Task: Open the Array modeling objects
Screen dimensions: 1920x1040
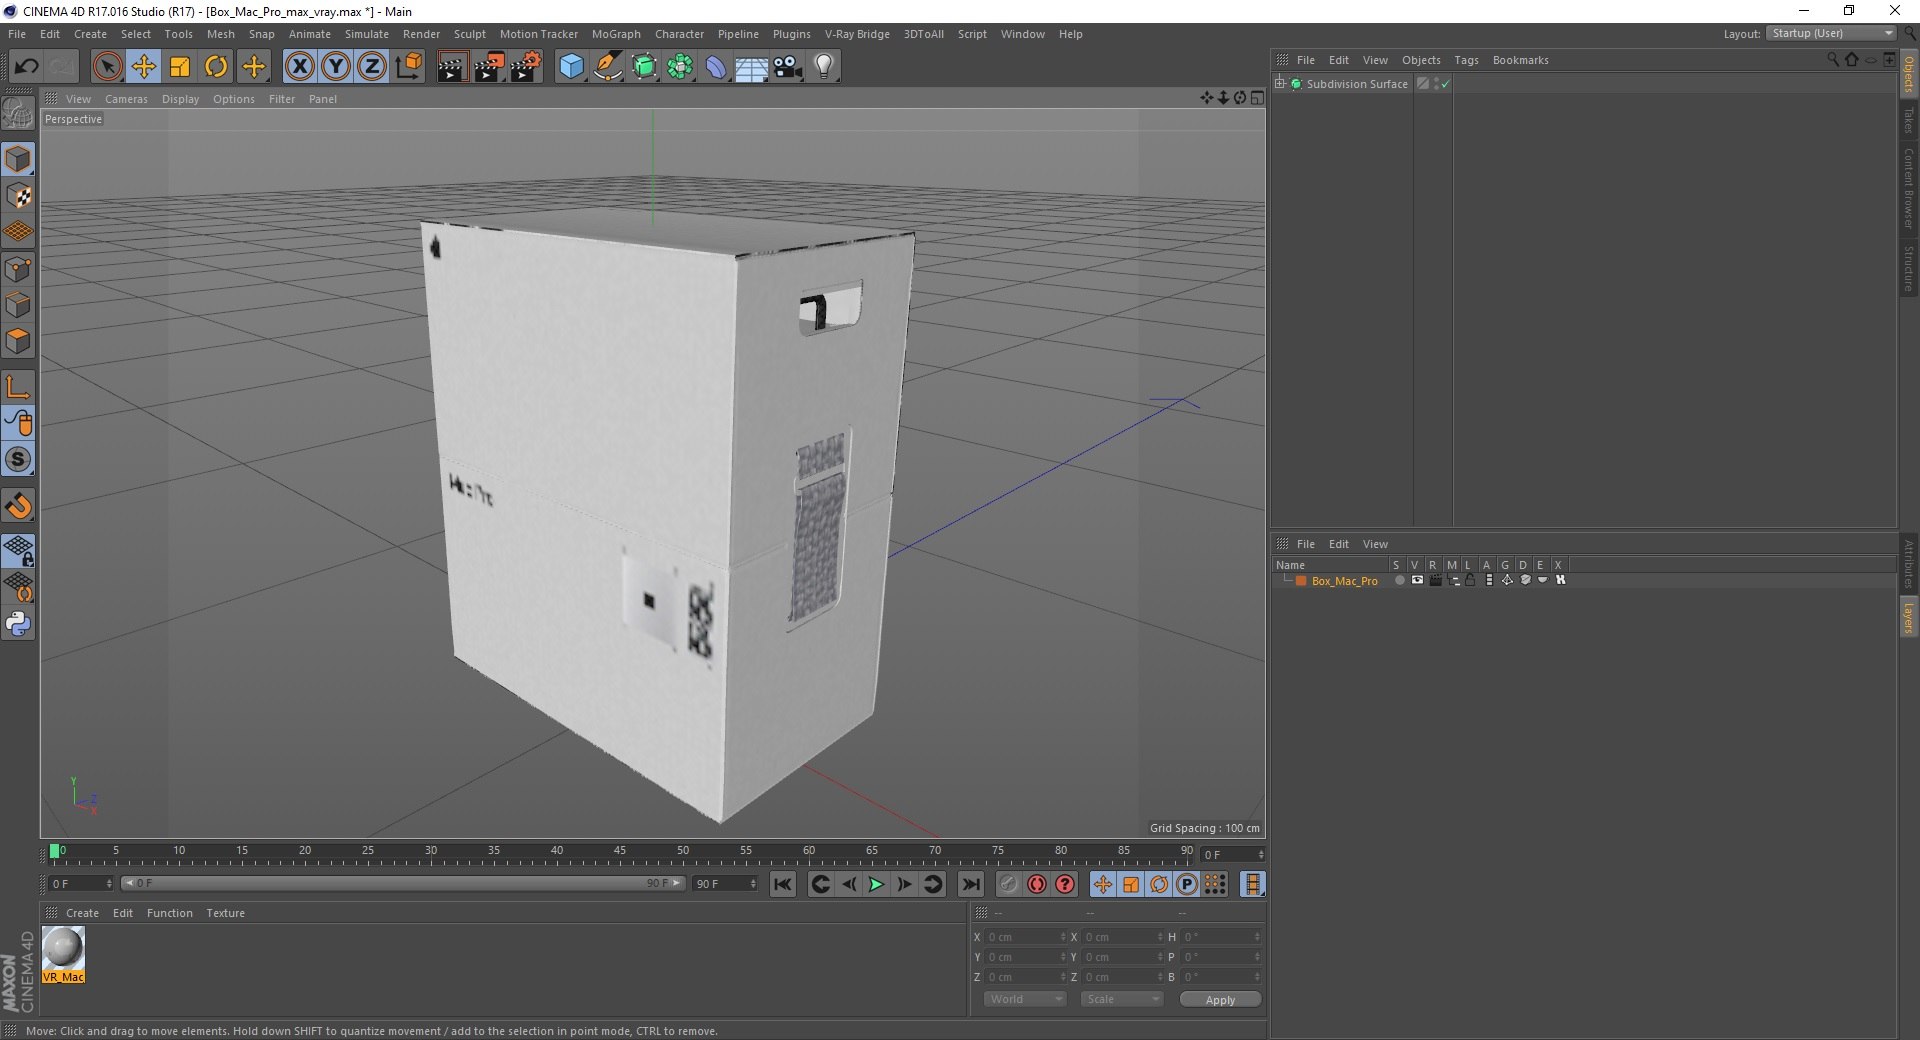Action: 680,67
